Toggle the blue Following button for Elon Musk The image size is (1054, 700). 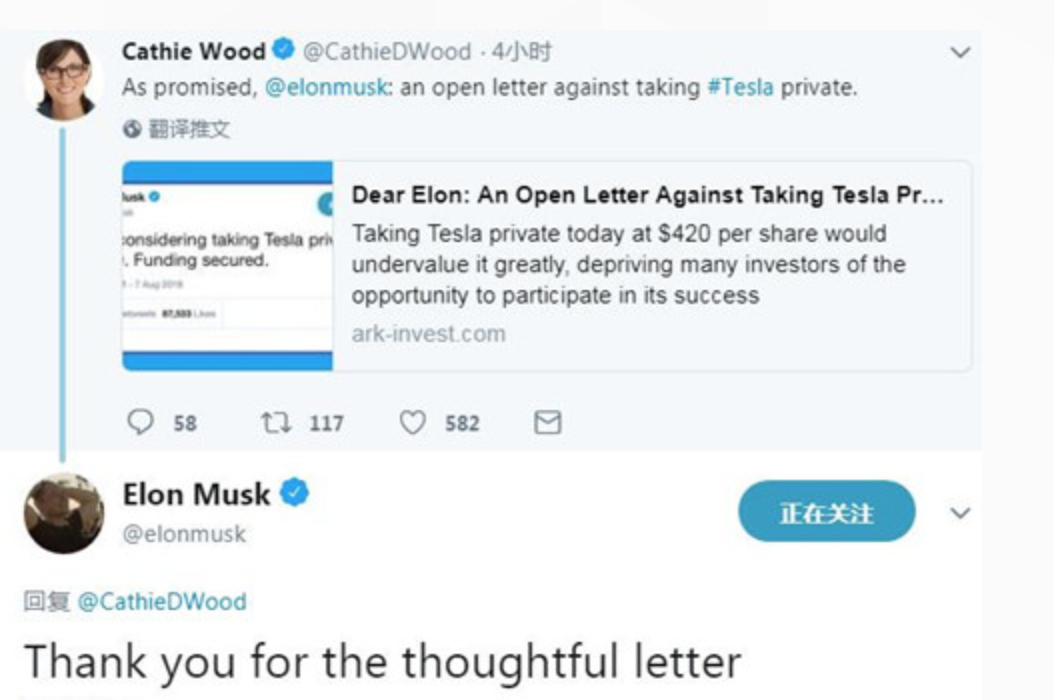coord(826,513)
